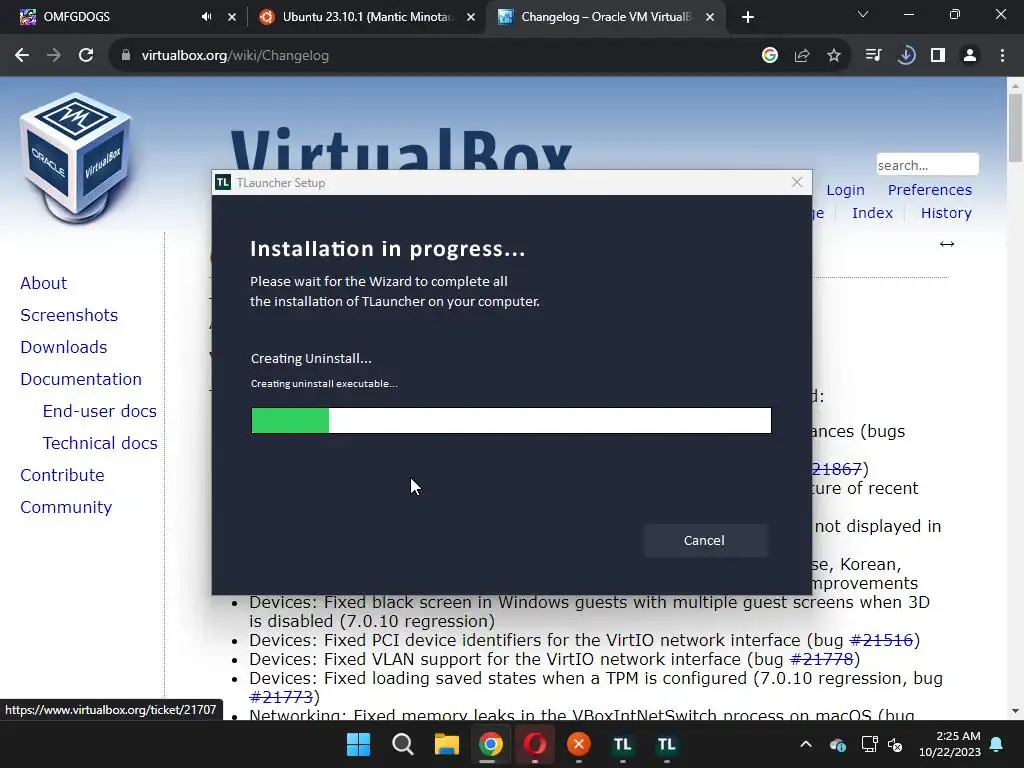The image size is (1024, 768).
Task: Open the network tray icon
Action: [x=869, y=744]
